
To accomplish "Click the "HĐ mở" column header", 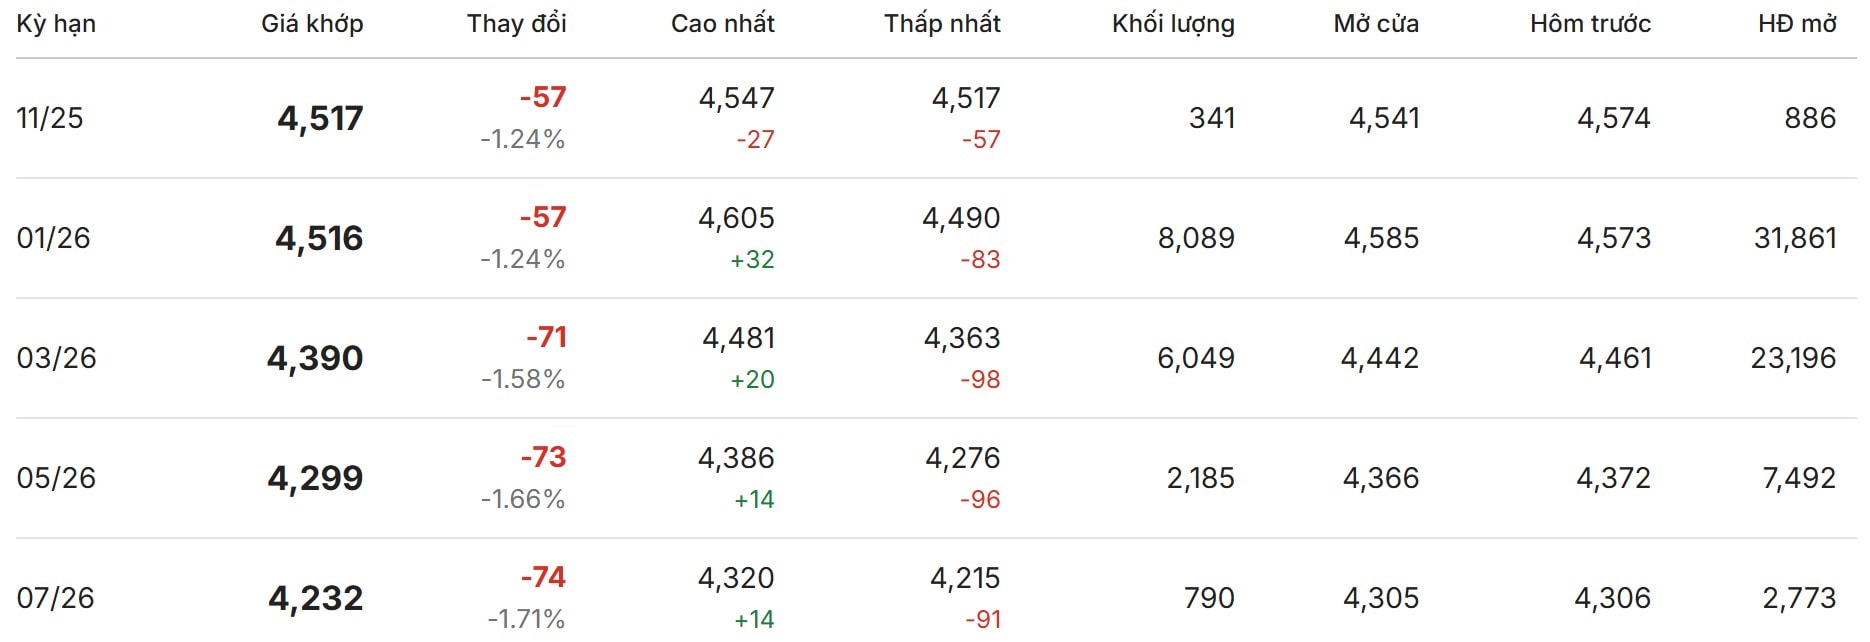I will point(1797,24).
